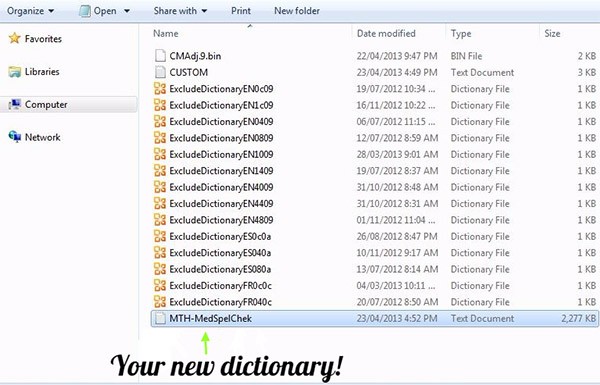600x385 pixels.
Task: Create a New folder from toolbar
Action: 297,11
